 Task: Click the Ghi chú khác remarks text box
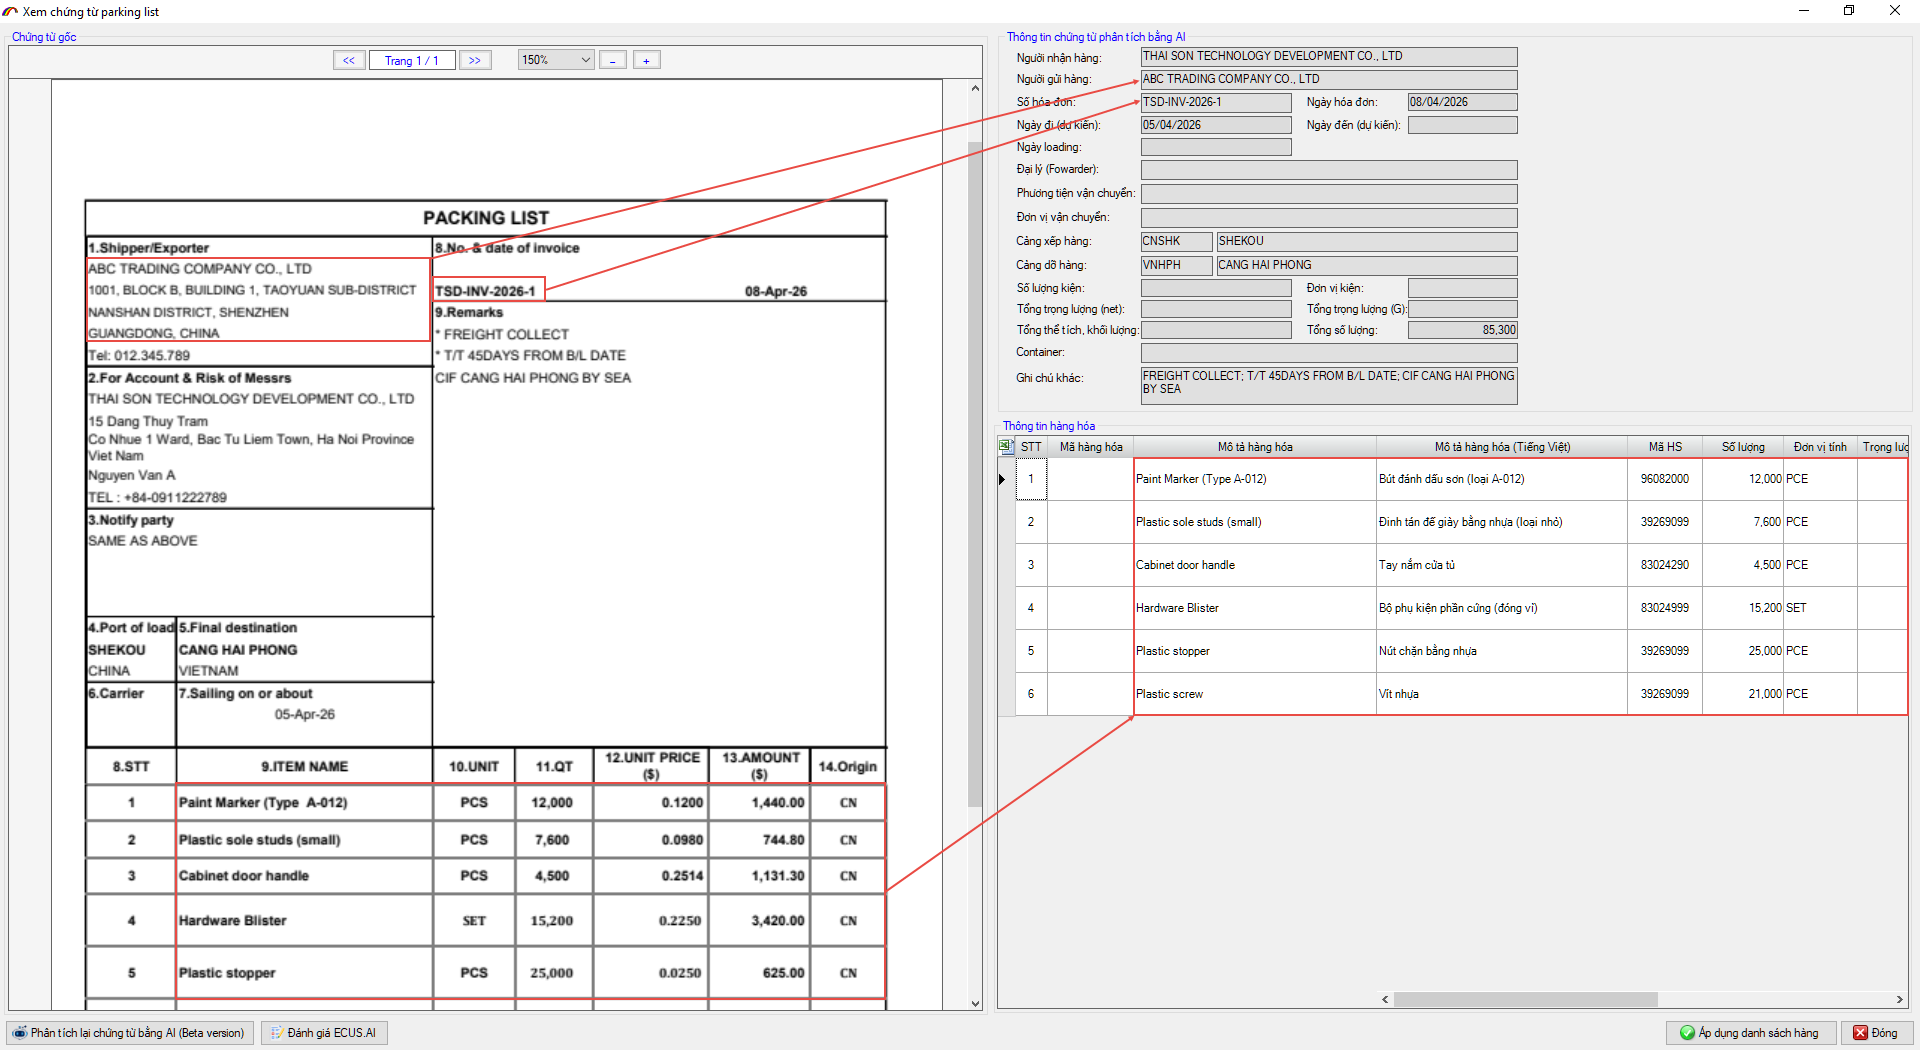1328,384
